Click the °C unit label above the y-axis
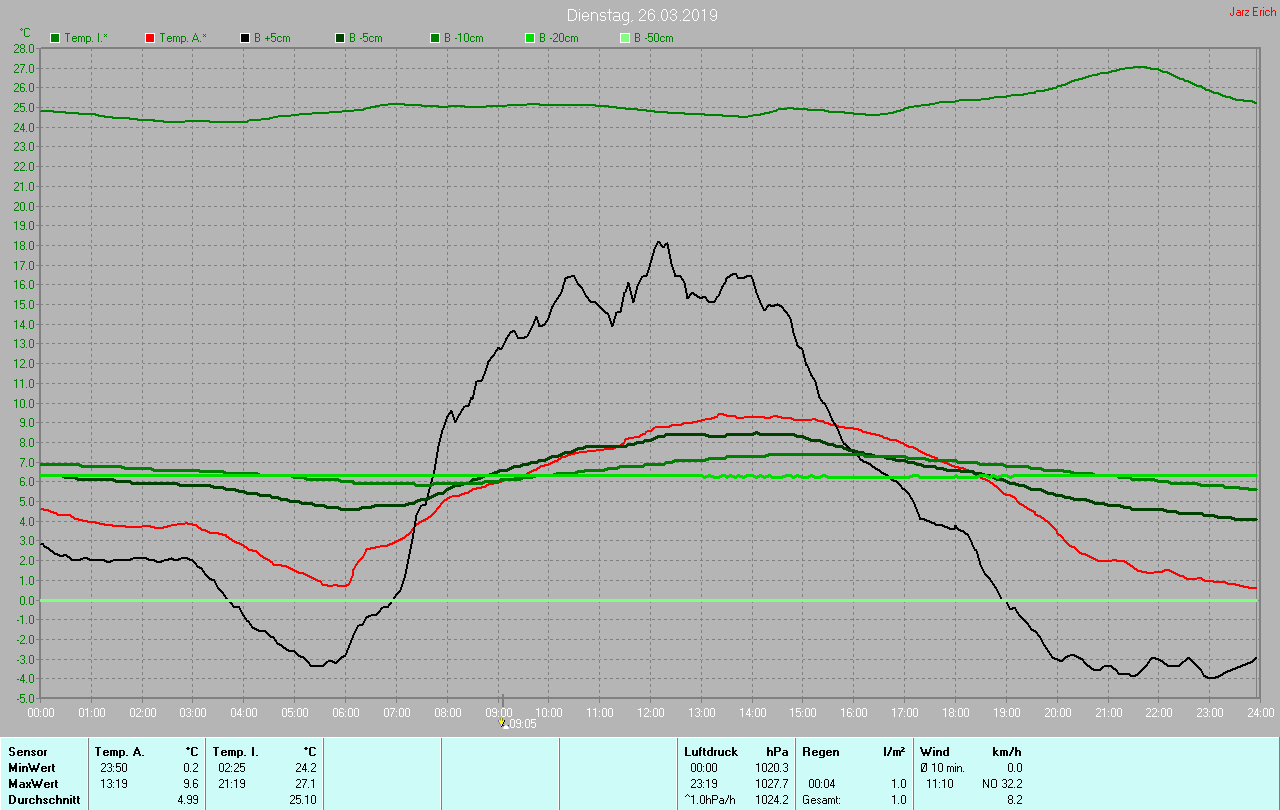 [x=25, y=32]
